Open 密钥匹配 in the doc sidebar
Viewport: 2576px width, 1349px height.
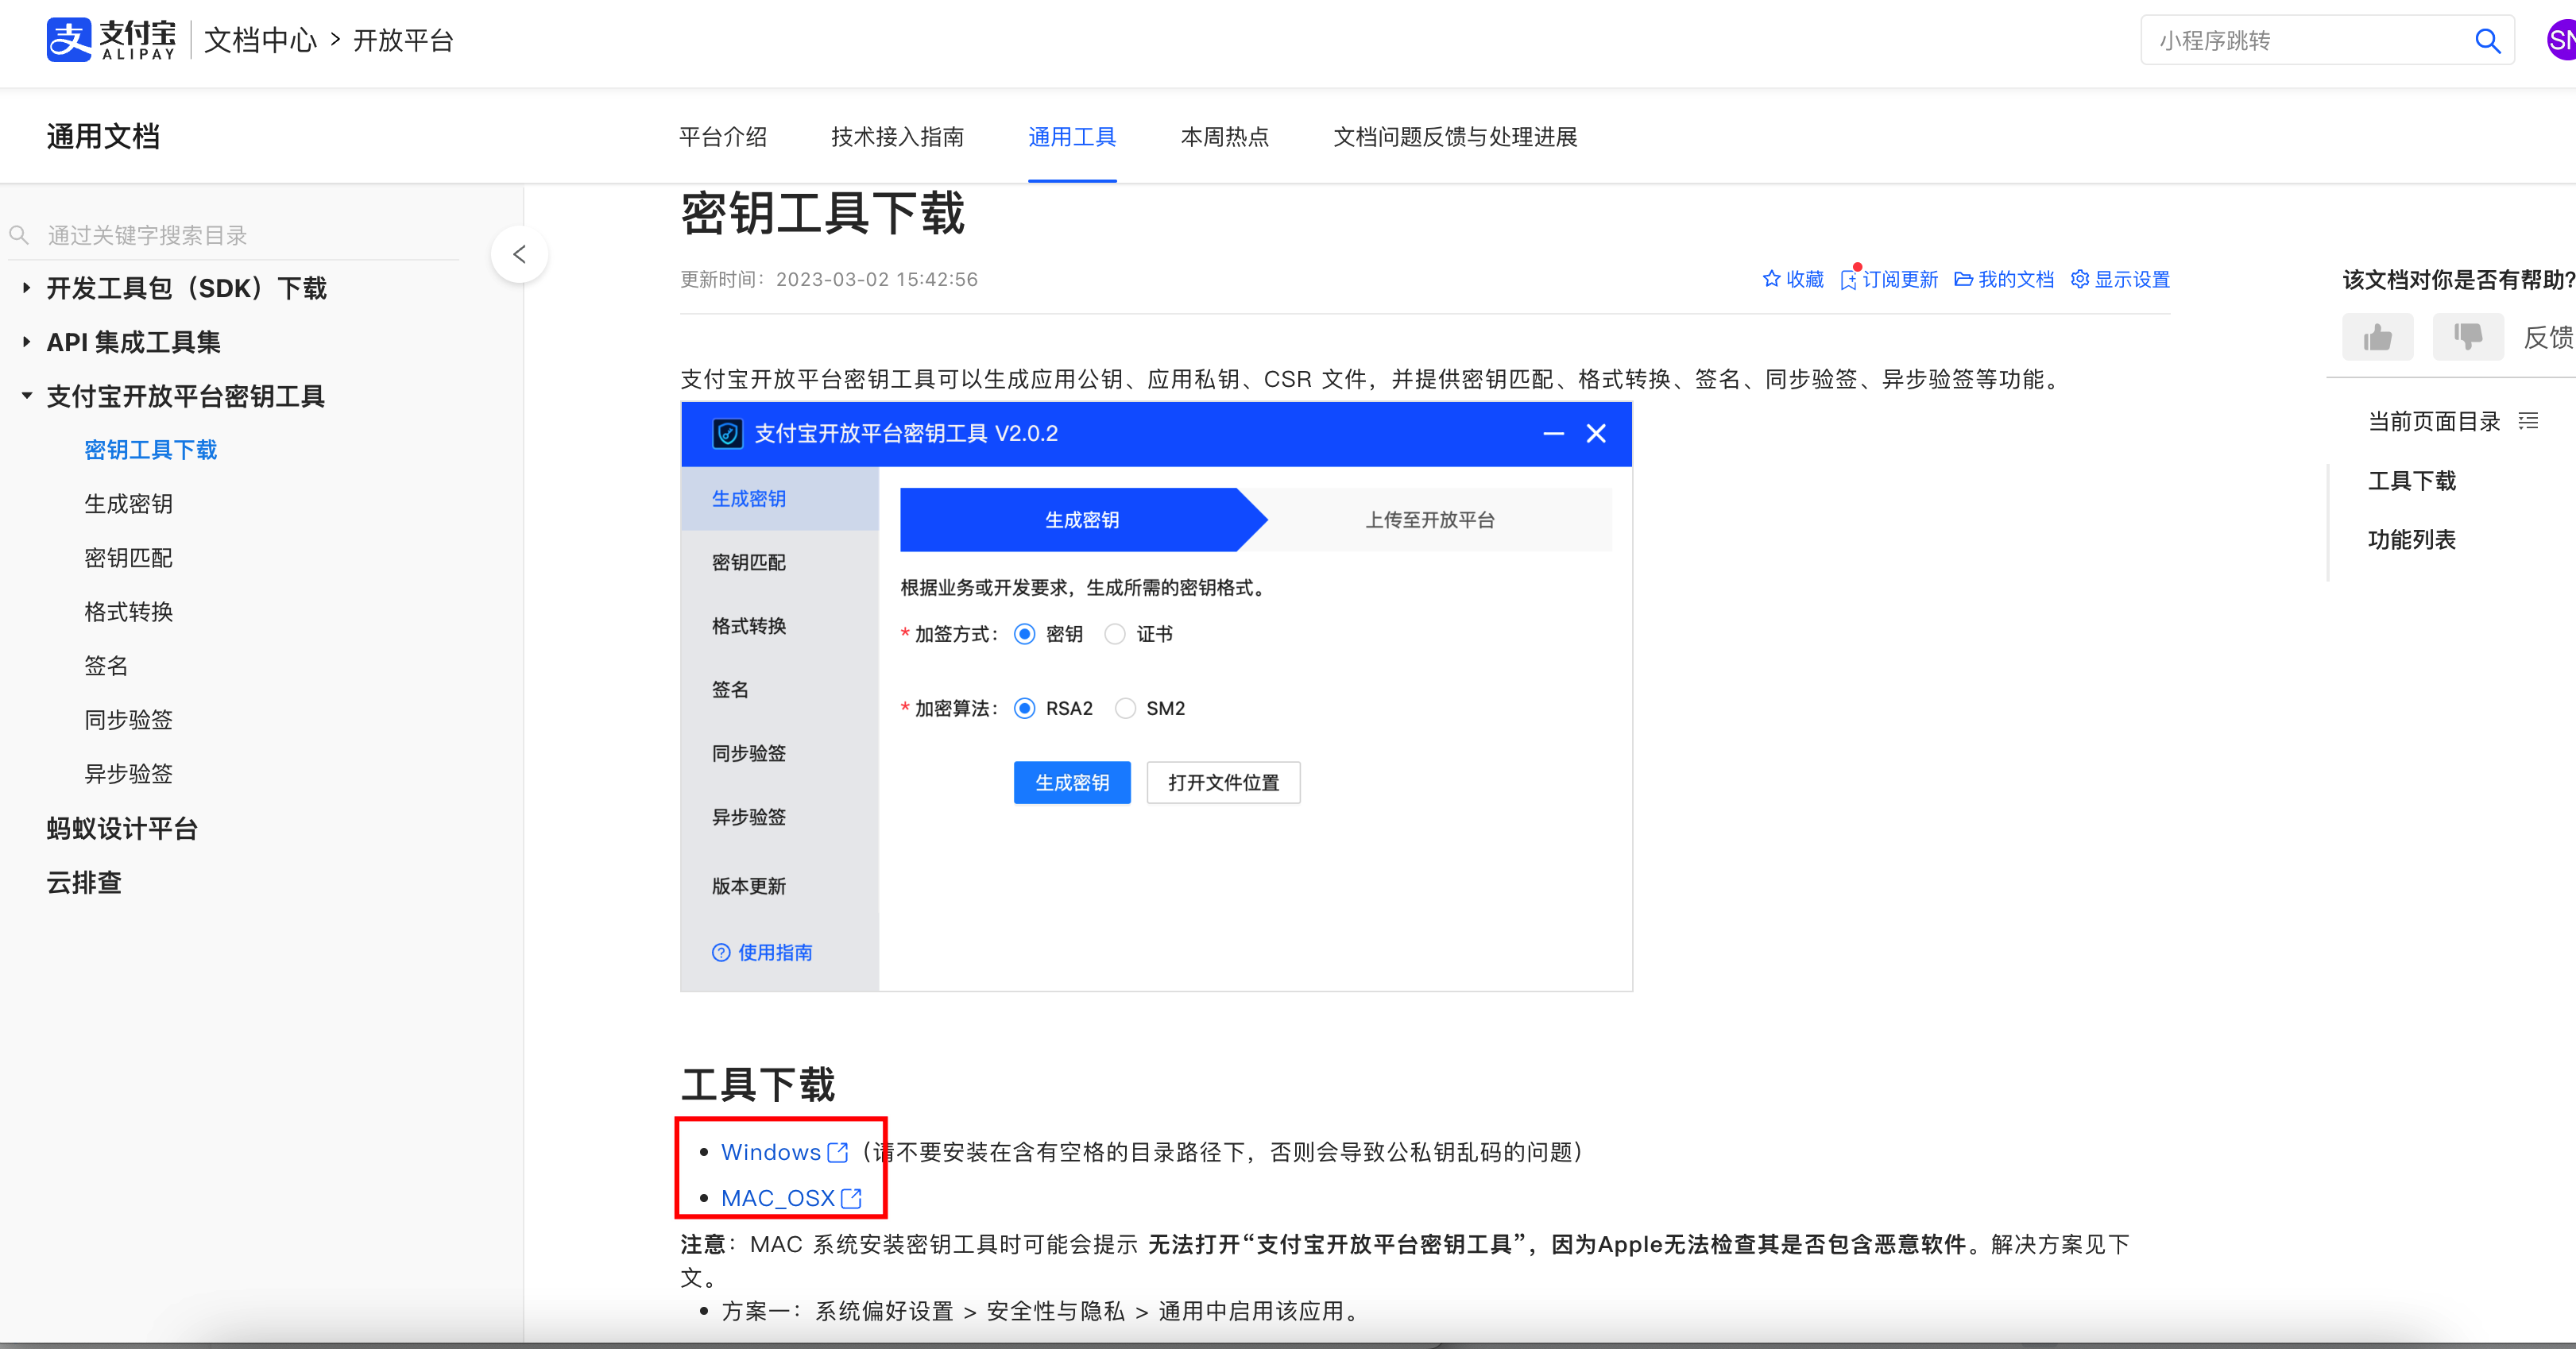[x=128, y=558]
